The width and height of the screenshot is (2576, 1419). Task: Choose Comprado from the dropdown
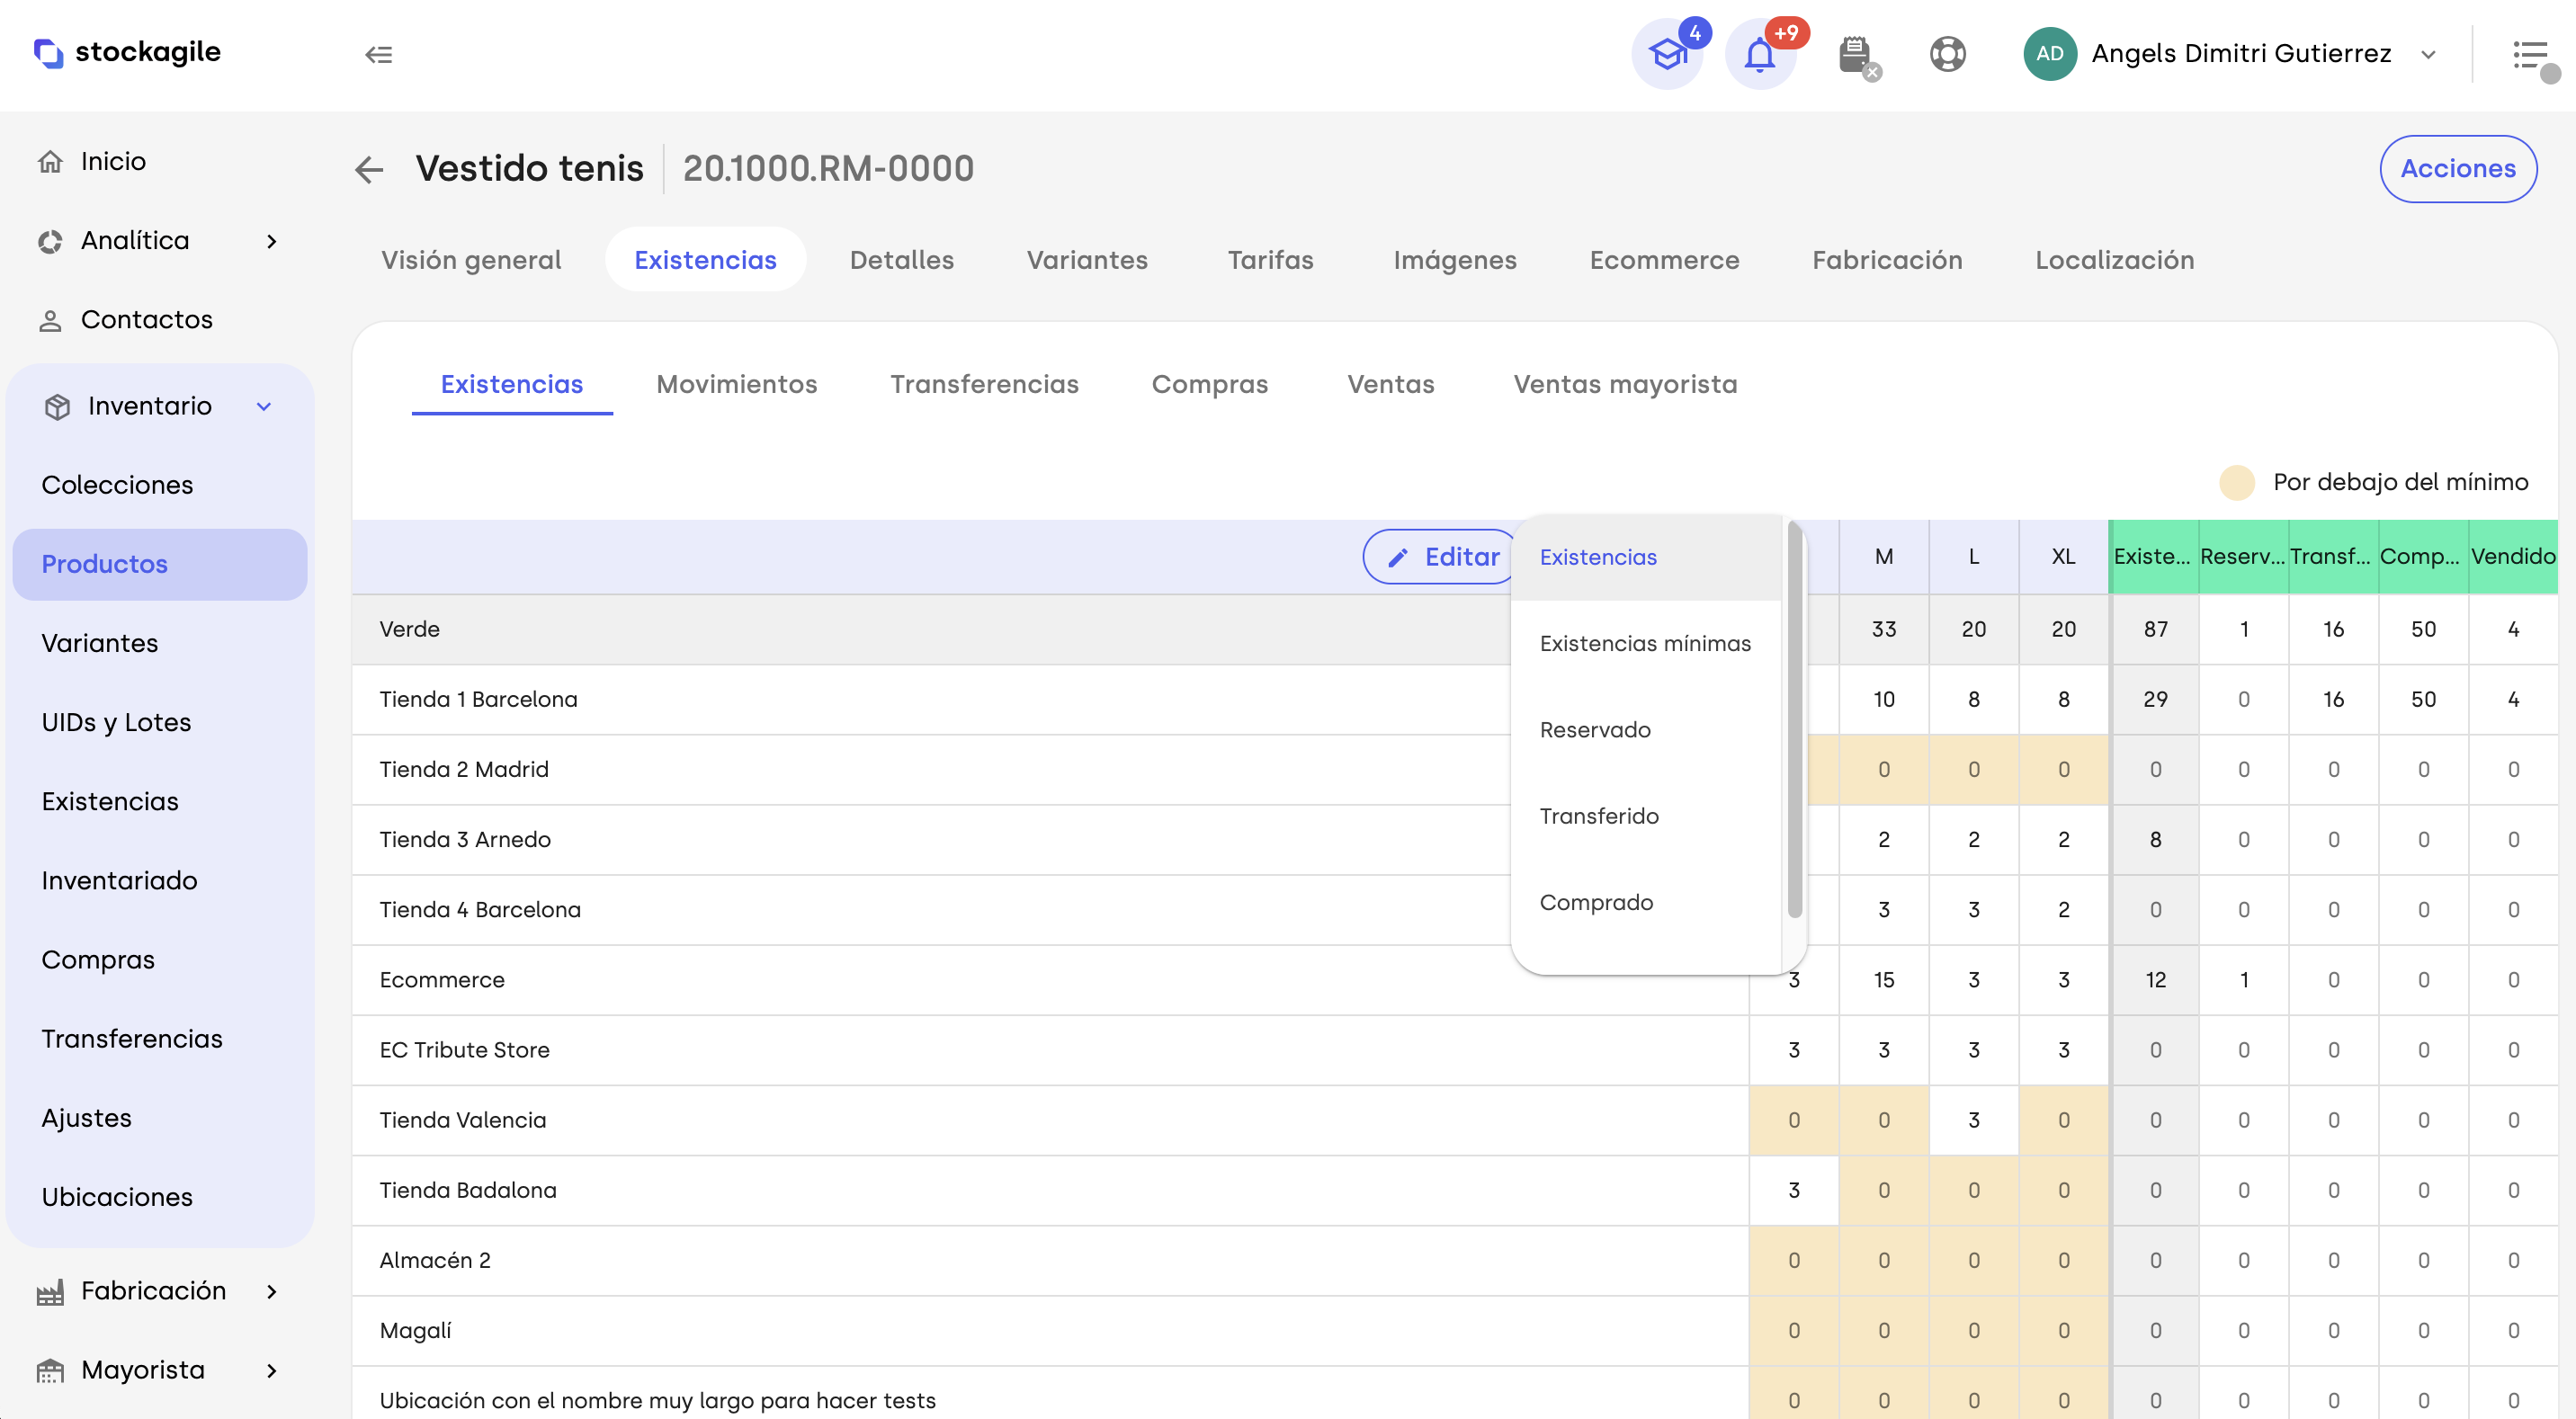(x=1646, y=902)
